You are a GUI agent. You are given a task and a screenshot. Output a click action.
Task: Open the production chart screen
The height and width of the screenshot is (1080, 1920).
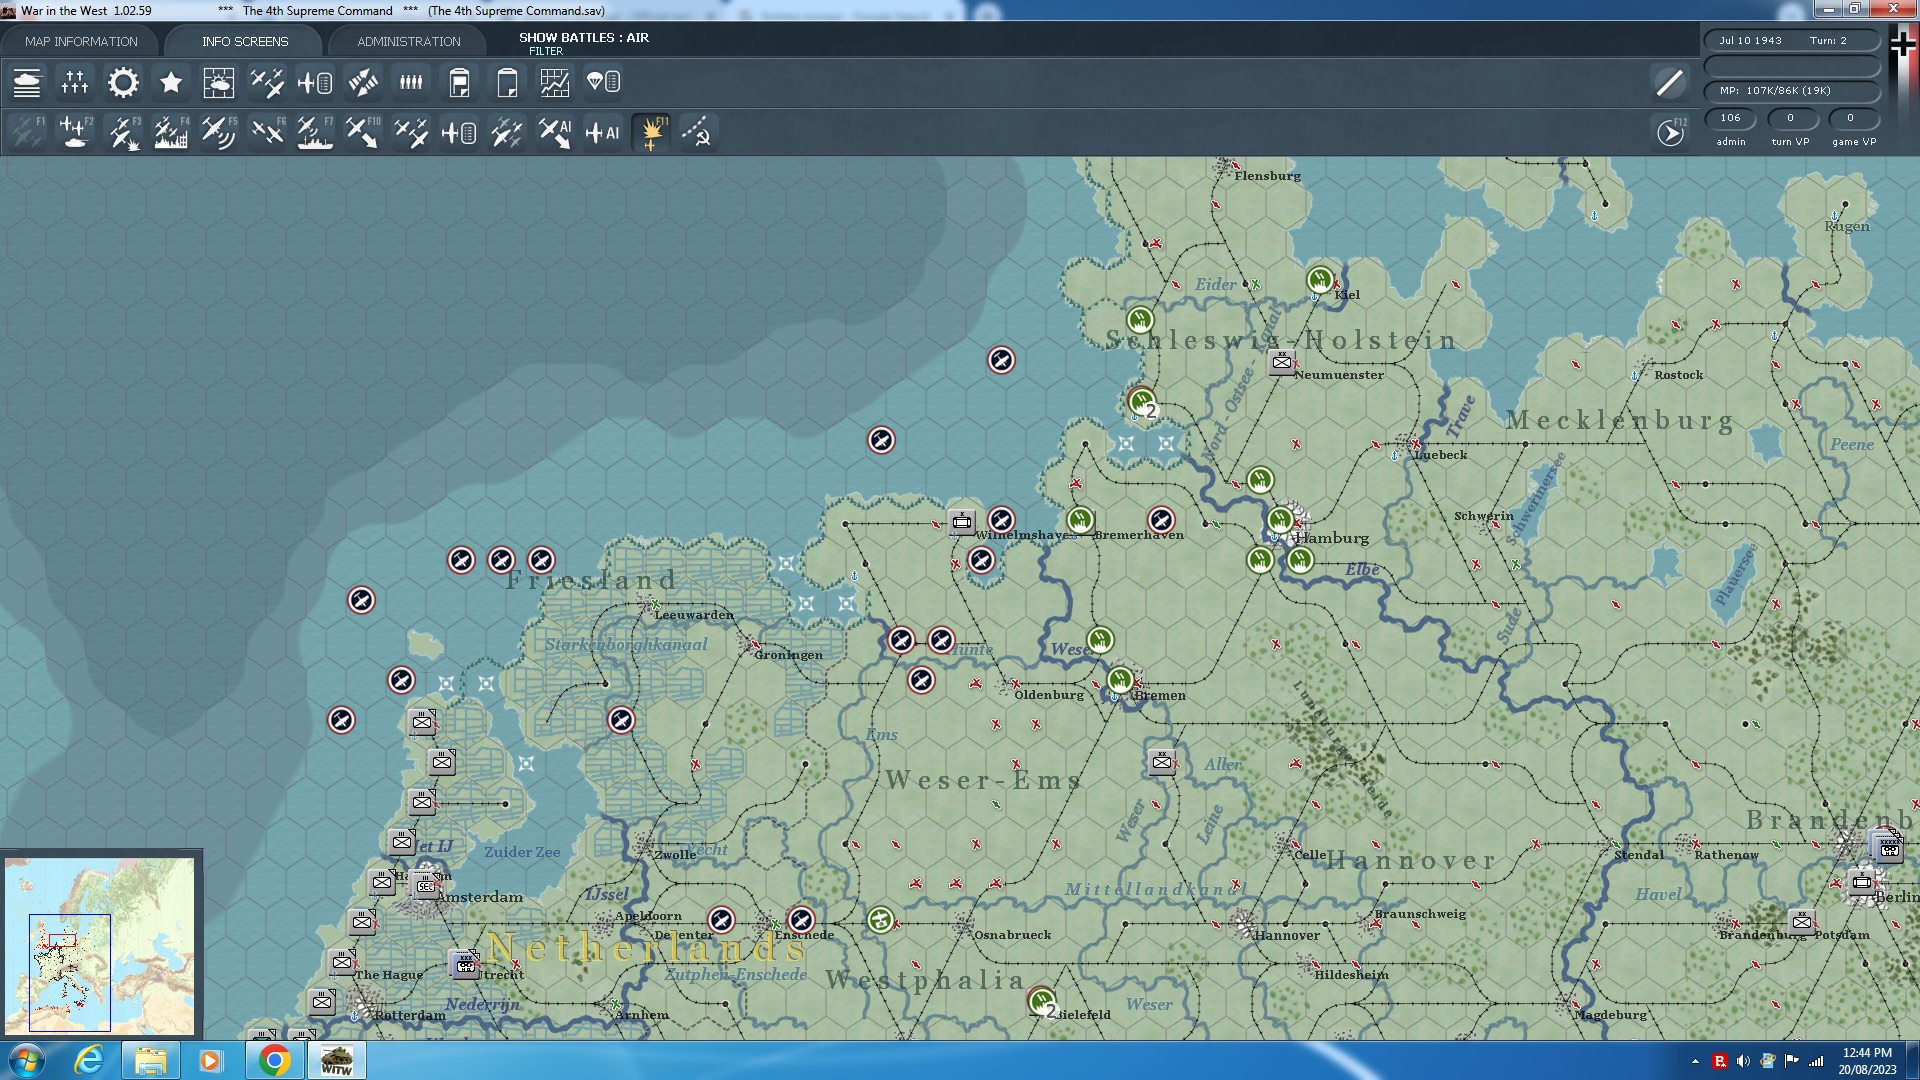(554, 83)
